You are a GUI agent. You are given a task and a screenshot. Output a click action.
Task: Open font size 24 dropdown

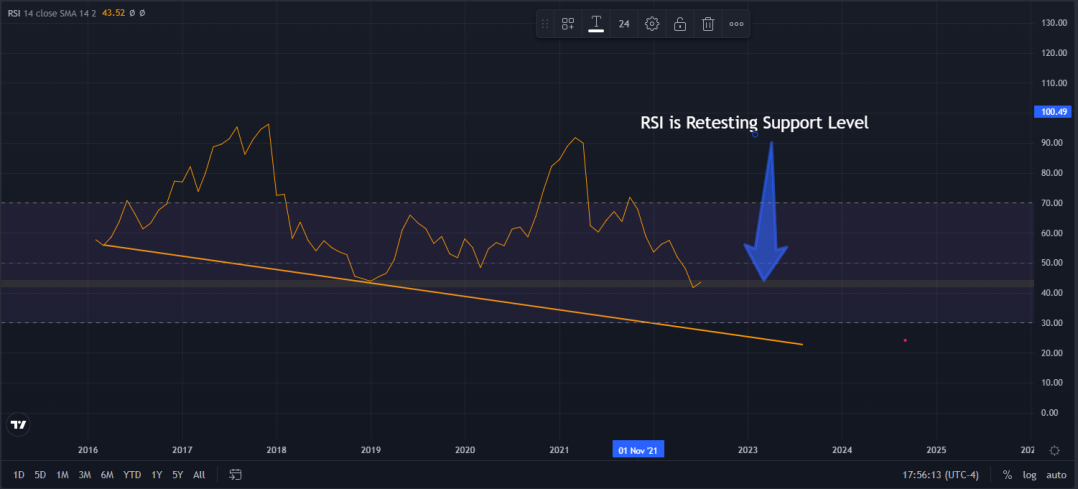point(624,24)
